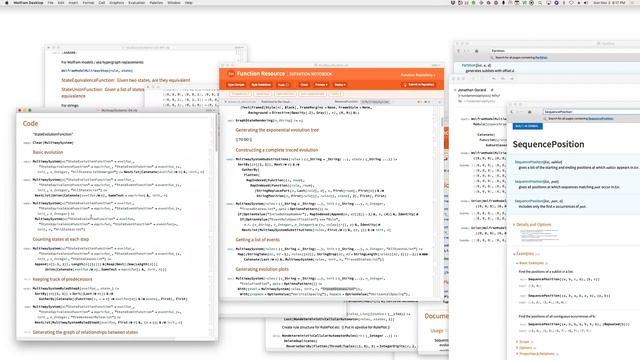
Task: Click Open Sample in Function Resource toolbar
Action: tap(236, 85)
